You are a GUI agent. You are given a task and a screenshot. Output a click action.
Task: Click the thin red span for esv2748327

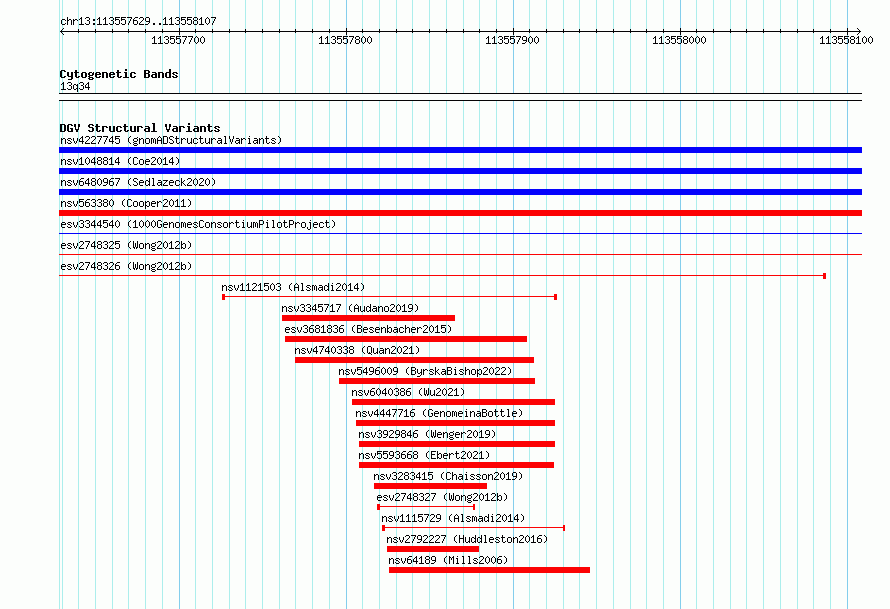coord(426,507)
